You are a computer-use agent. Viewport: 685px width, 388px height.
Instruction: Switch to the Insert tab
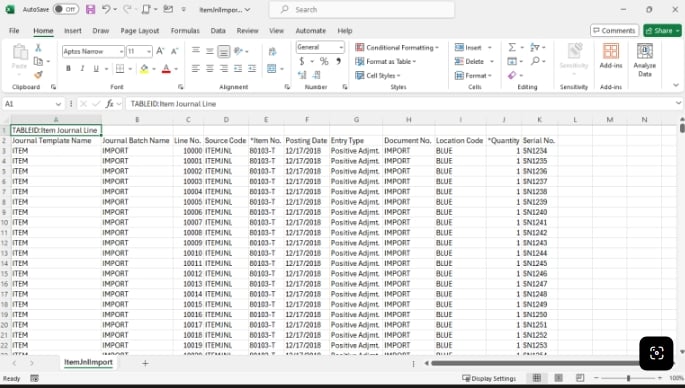coord(73,31)
